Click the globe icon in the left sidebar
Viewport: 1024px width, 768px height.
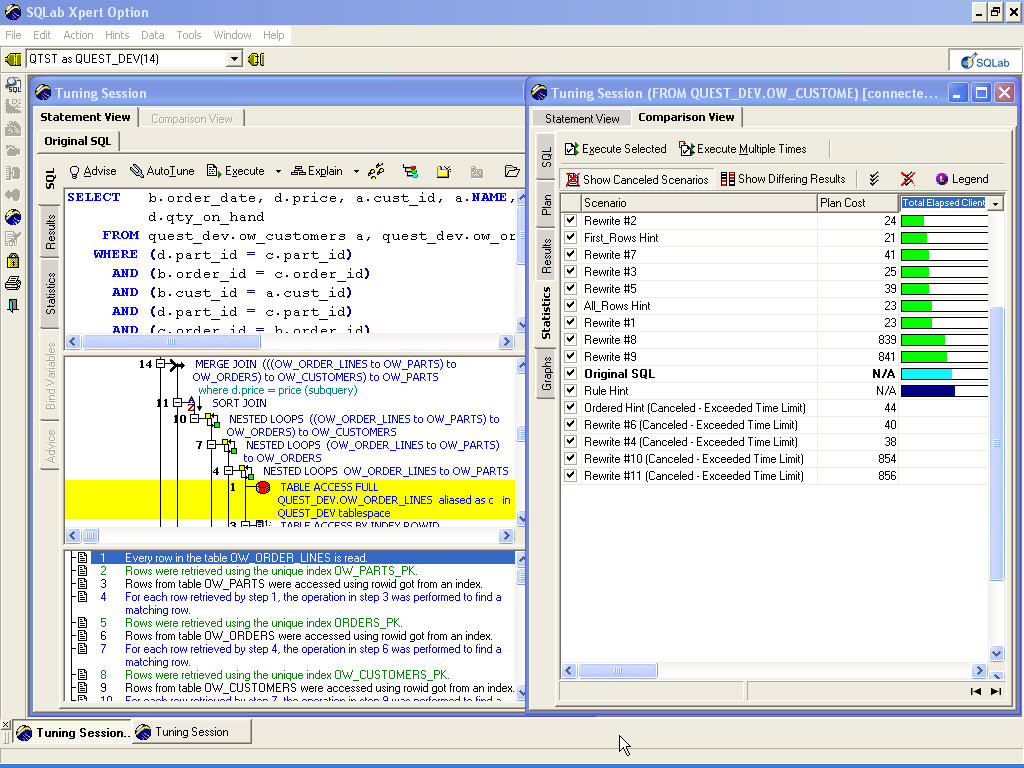point(13,217)
